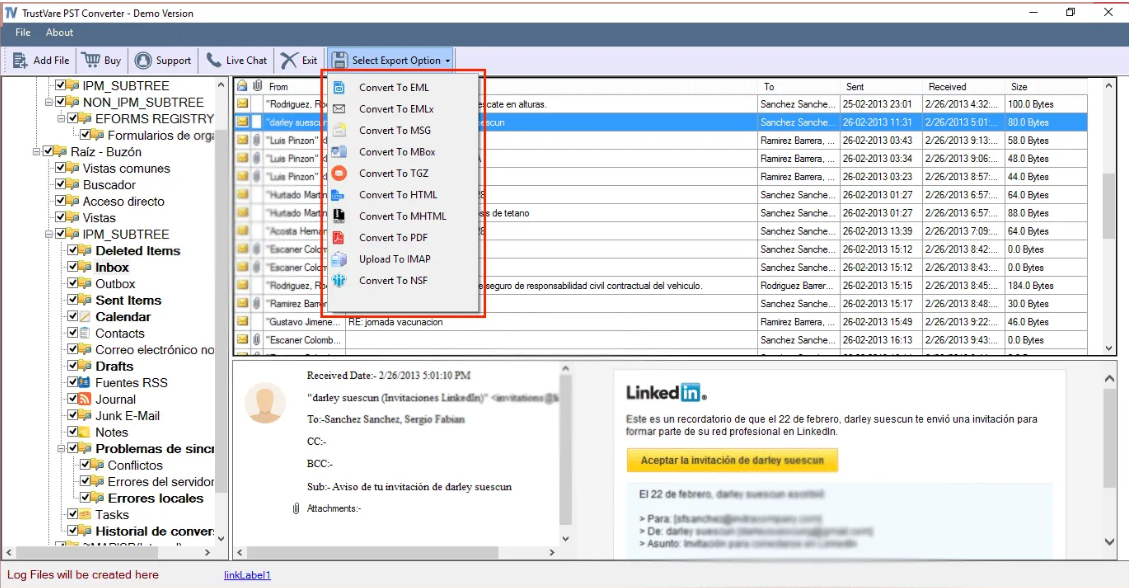Open the Select Export Option dropdown arrow
The width and height of the screenshot is (1129, 588).
[447, 61]
